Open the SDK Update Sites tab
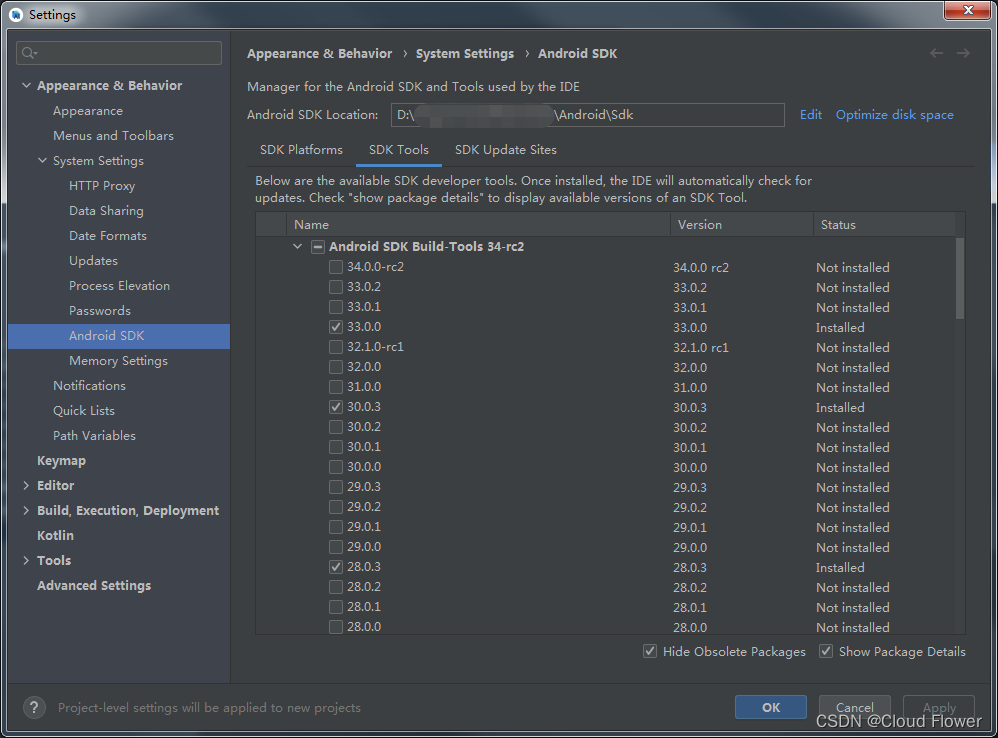Viewport: 998px width, 738px height. pos(505,149)
